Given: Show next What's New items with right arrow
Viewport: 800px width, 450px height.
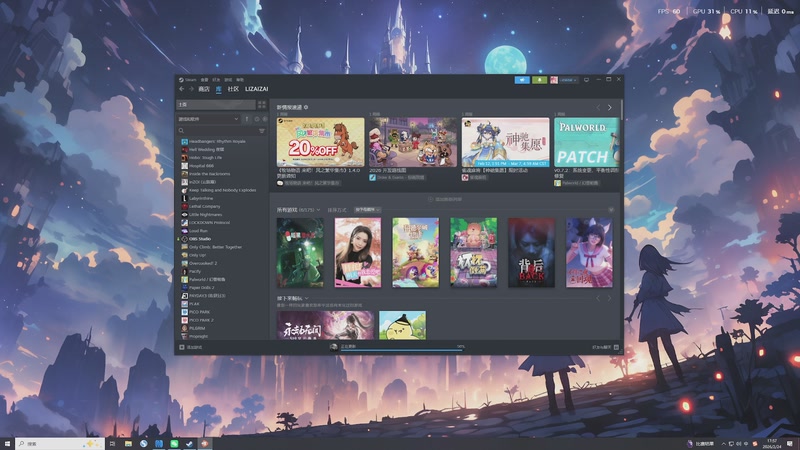Looking at the screenshot, I should click(609, 108).
